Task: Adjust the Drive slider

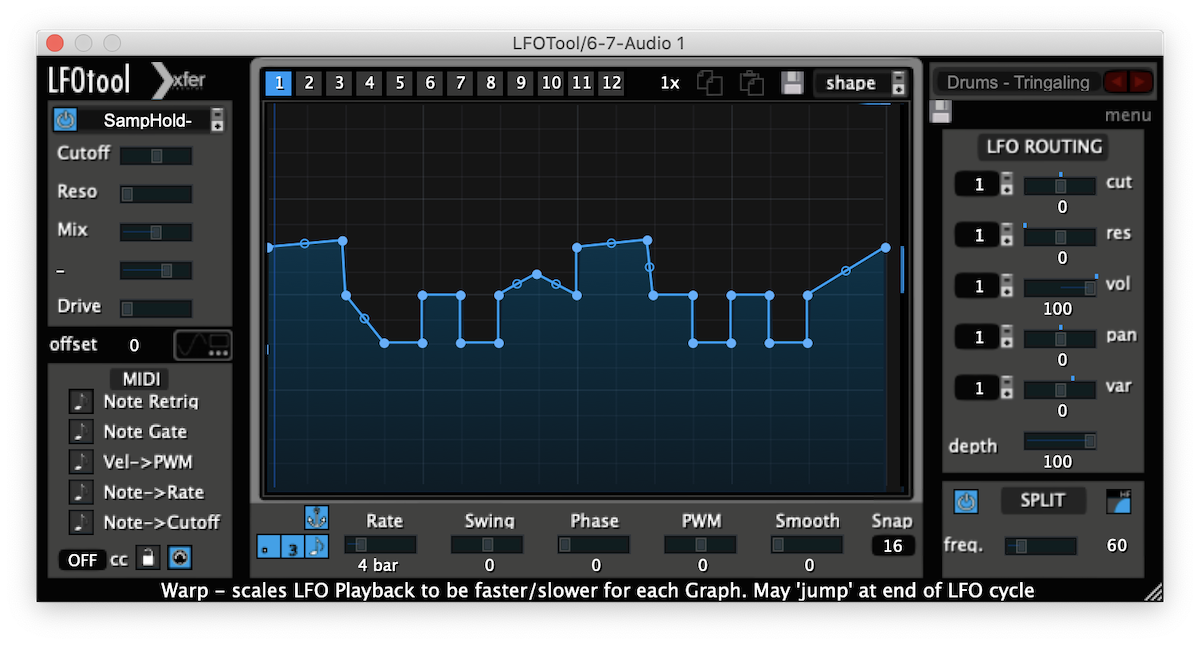Action: 156,308
